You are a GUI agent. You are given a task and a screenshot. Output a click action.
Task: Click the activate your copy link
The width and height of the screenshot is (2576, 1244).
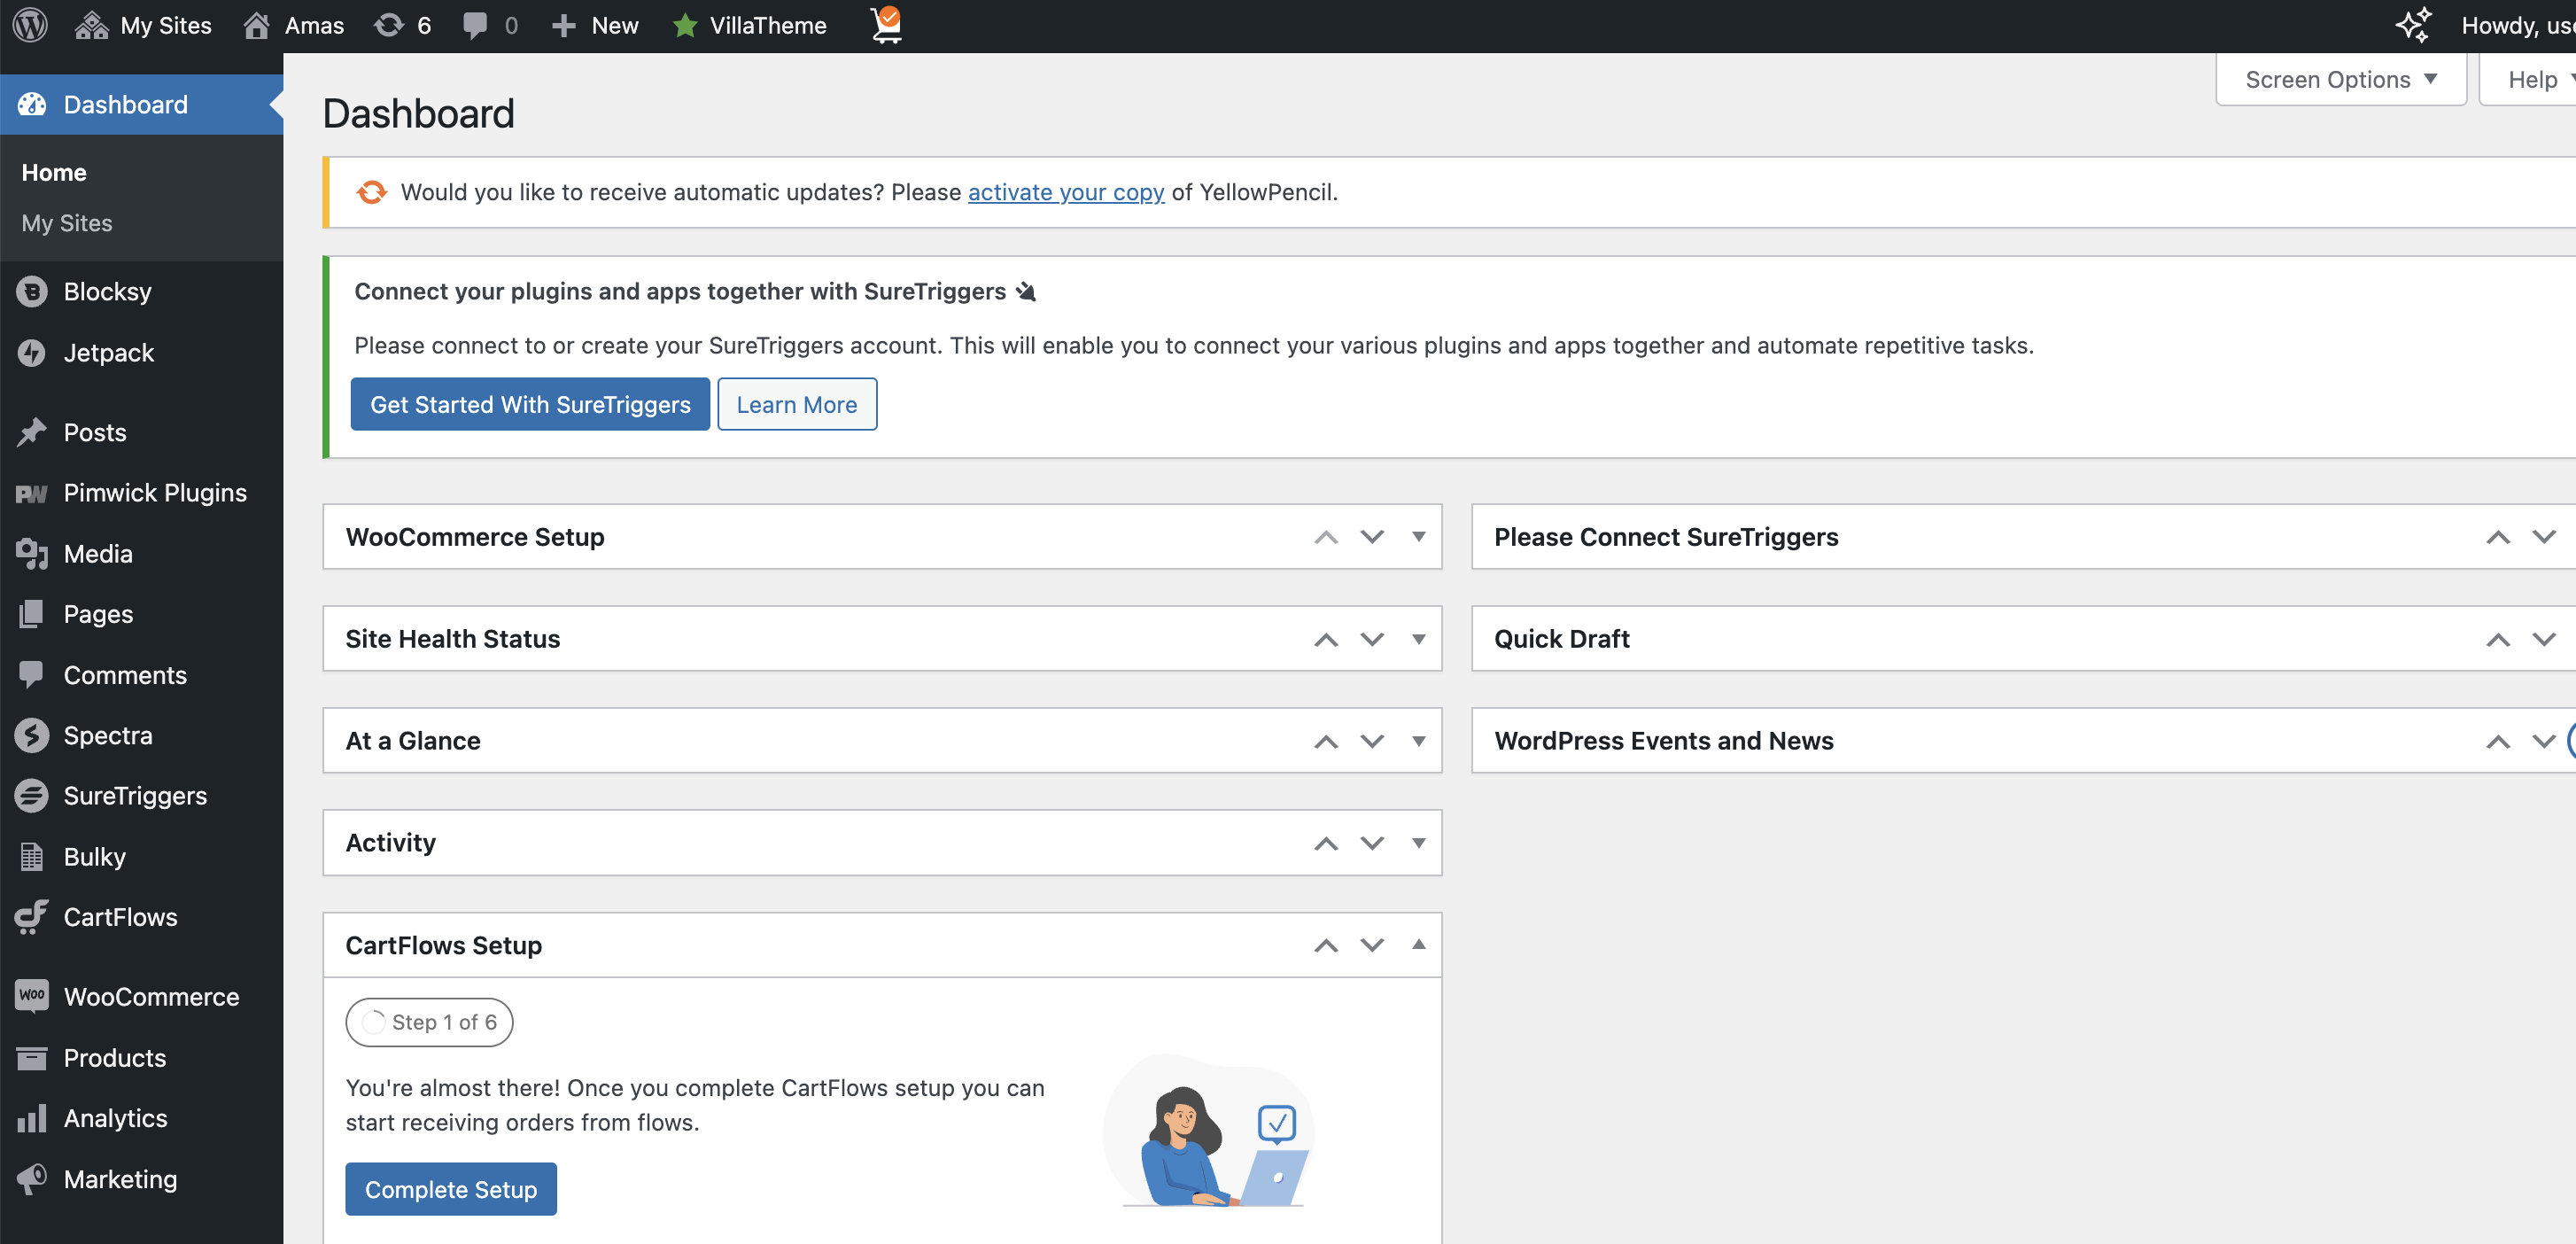[1066, 192]
